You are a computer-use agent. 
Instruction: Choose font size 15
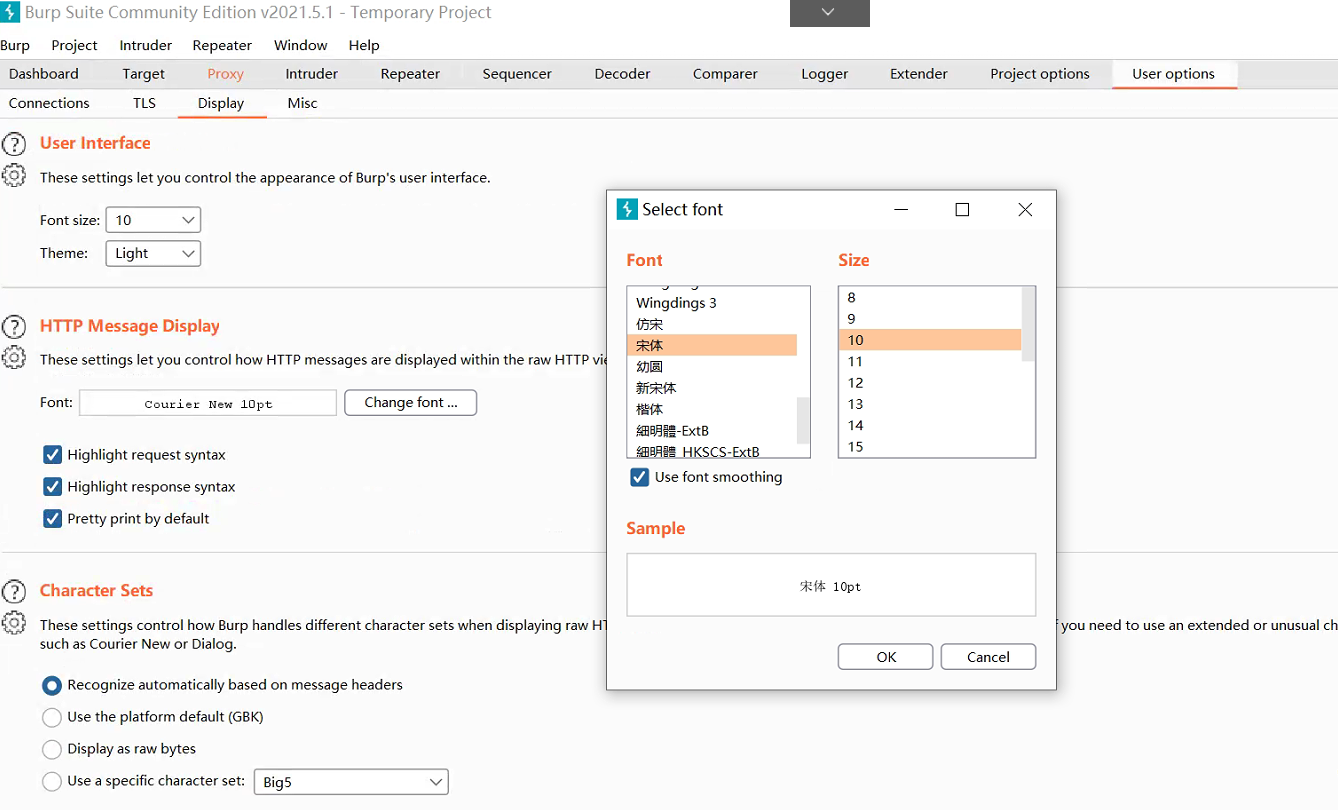930,447
